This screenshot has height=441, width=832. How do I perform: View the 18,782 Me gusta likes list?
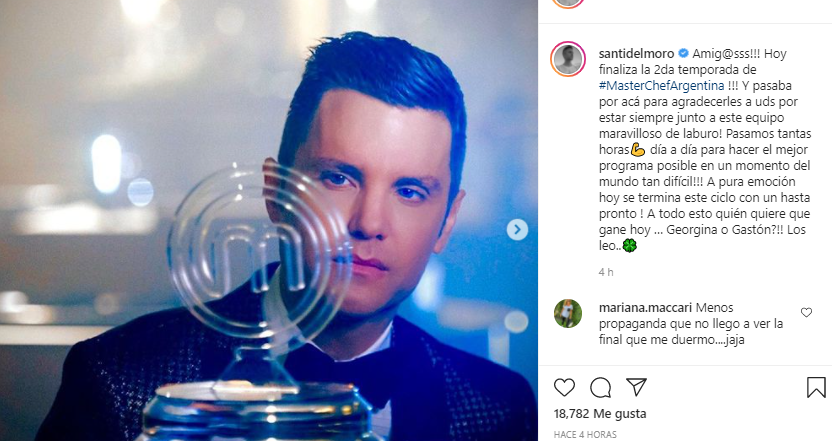point(600,413)
